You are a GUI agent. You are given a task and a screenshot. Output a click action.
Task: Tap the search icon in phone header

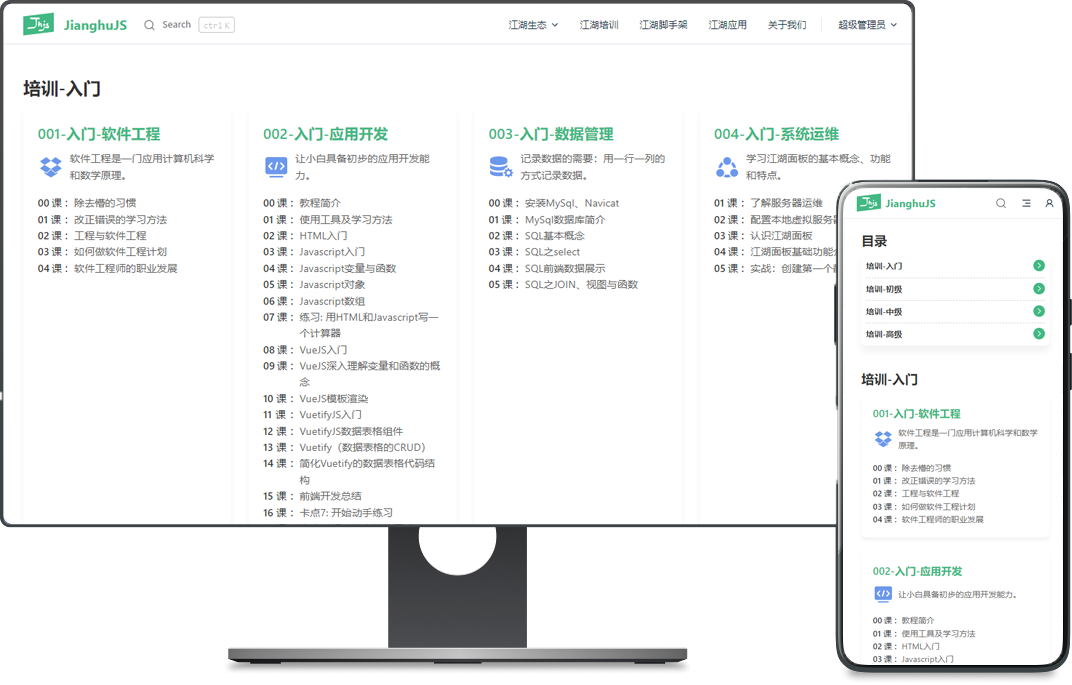point(1001,203)
